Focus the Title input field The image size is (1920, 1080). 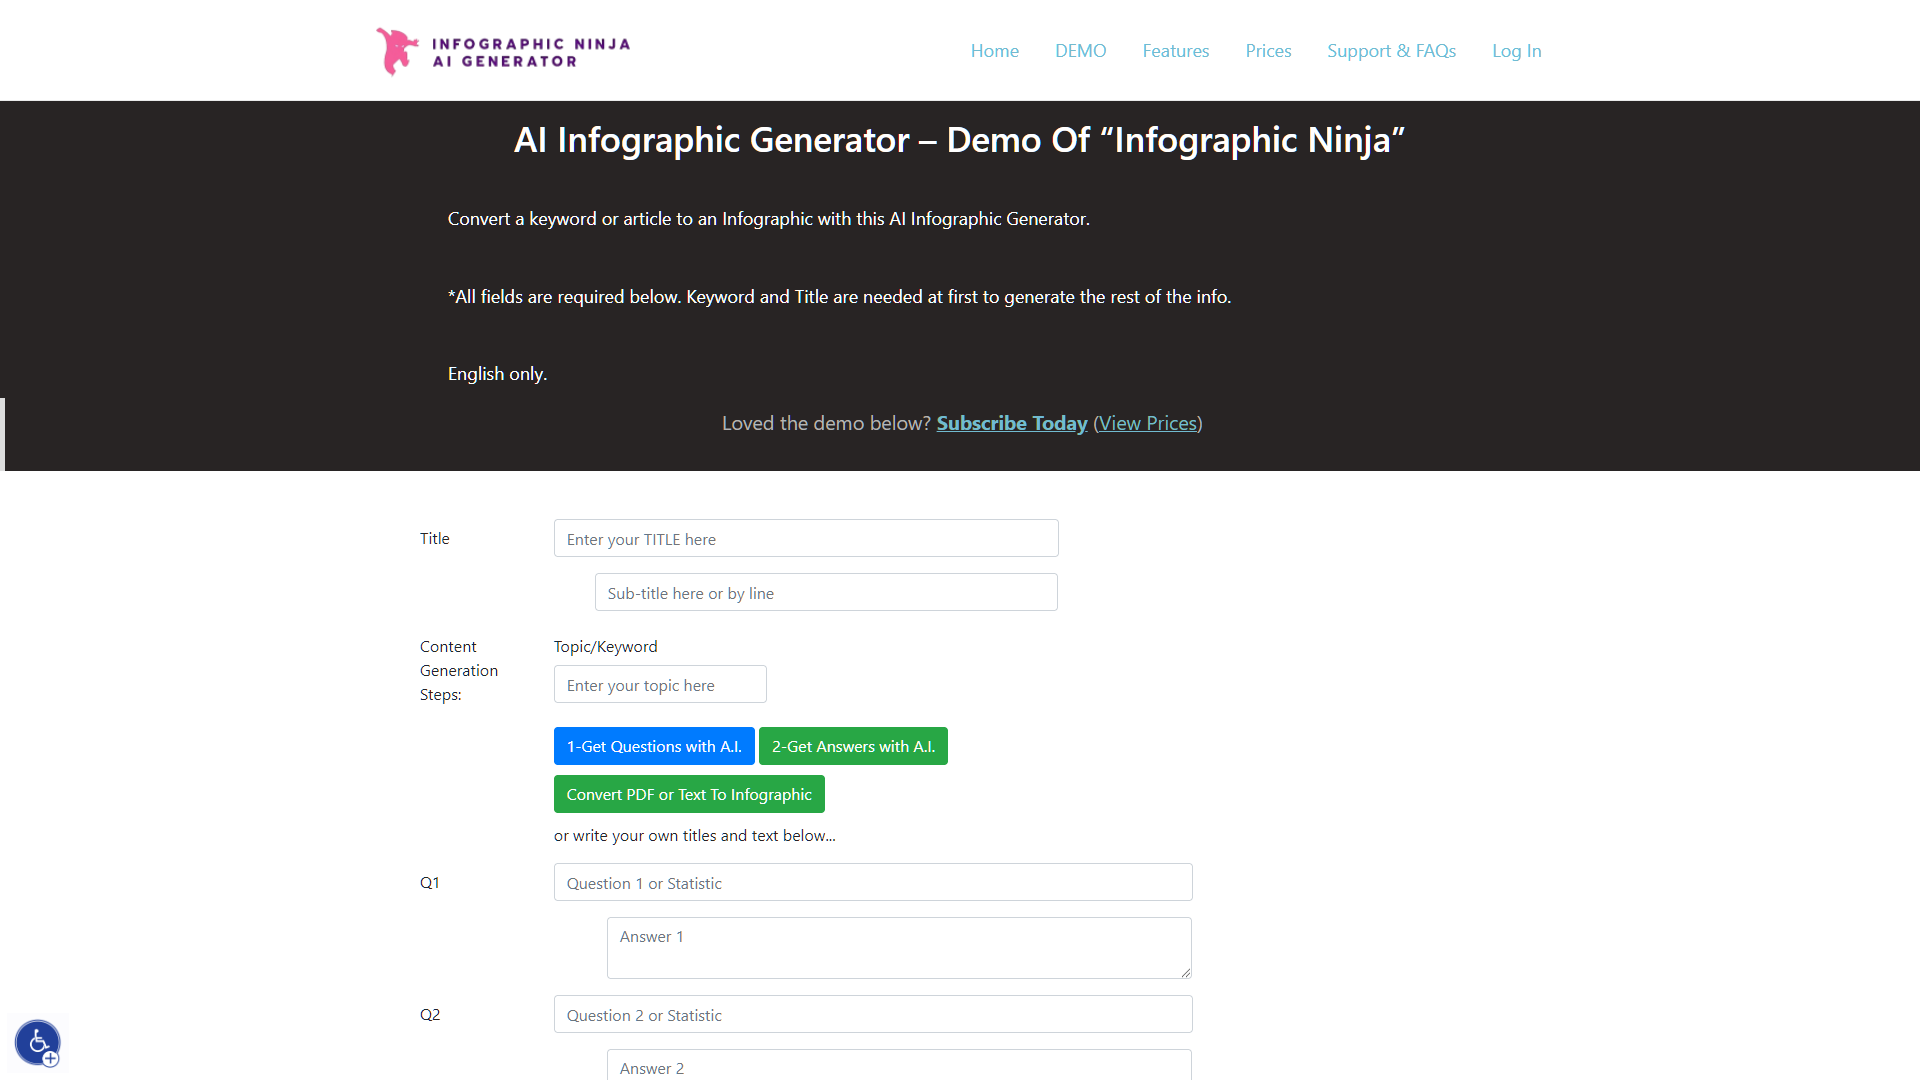805,538
